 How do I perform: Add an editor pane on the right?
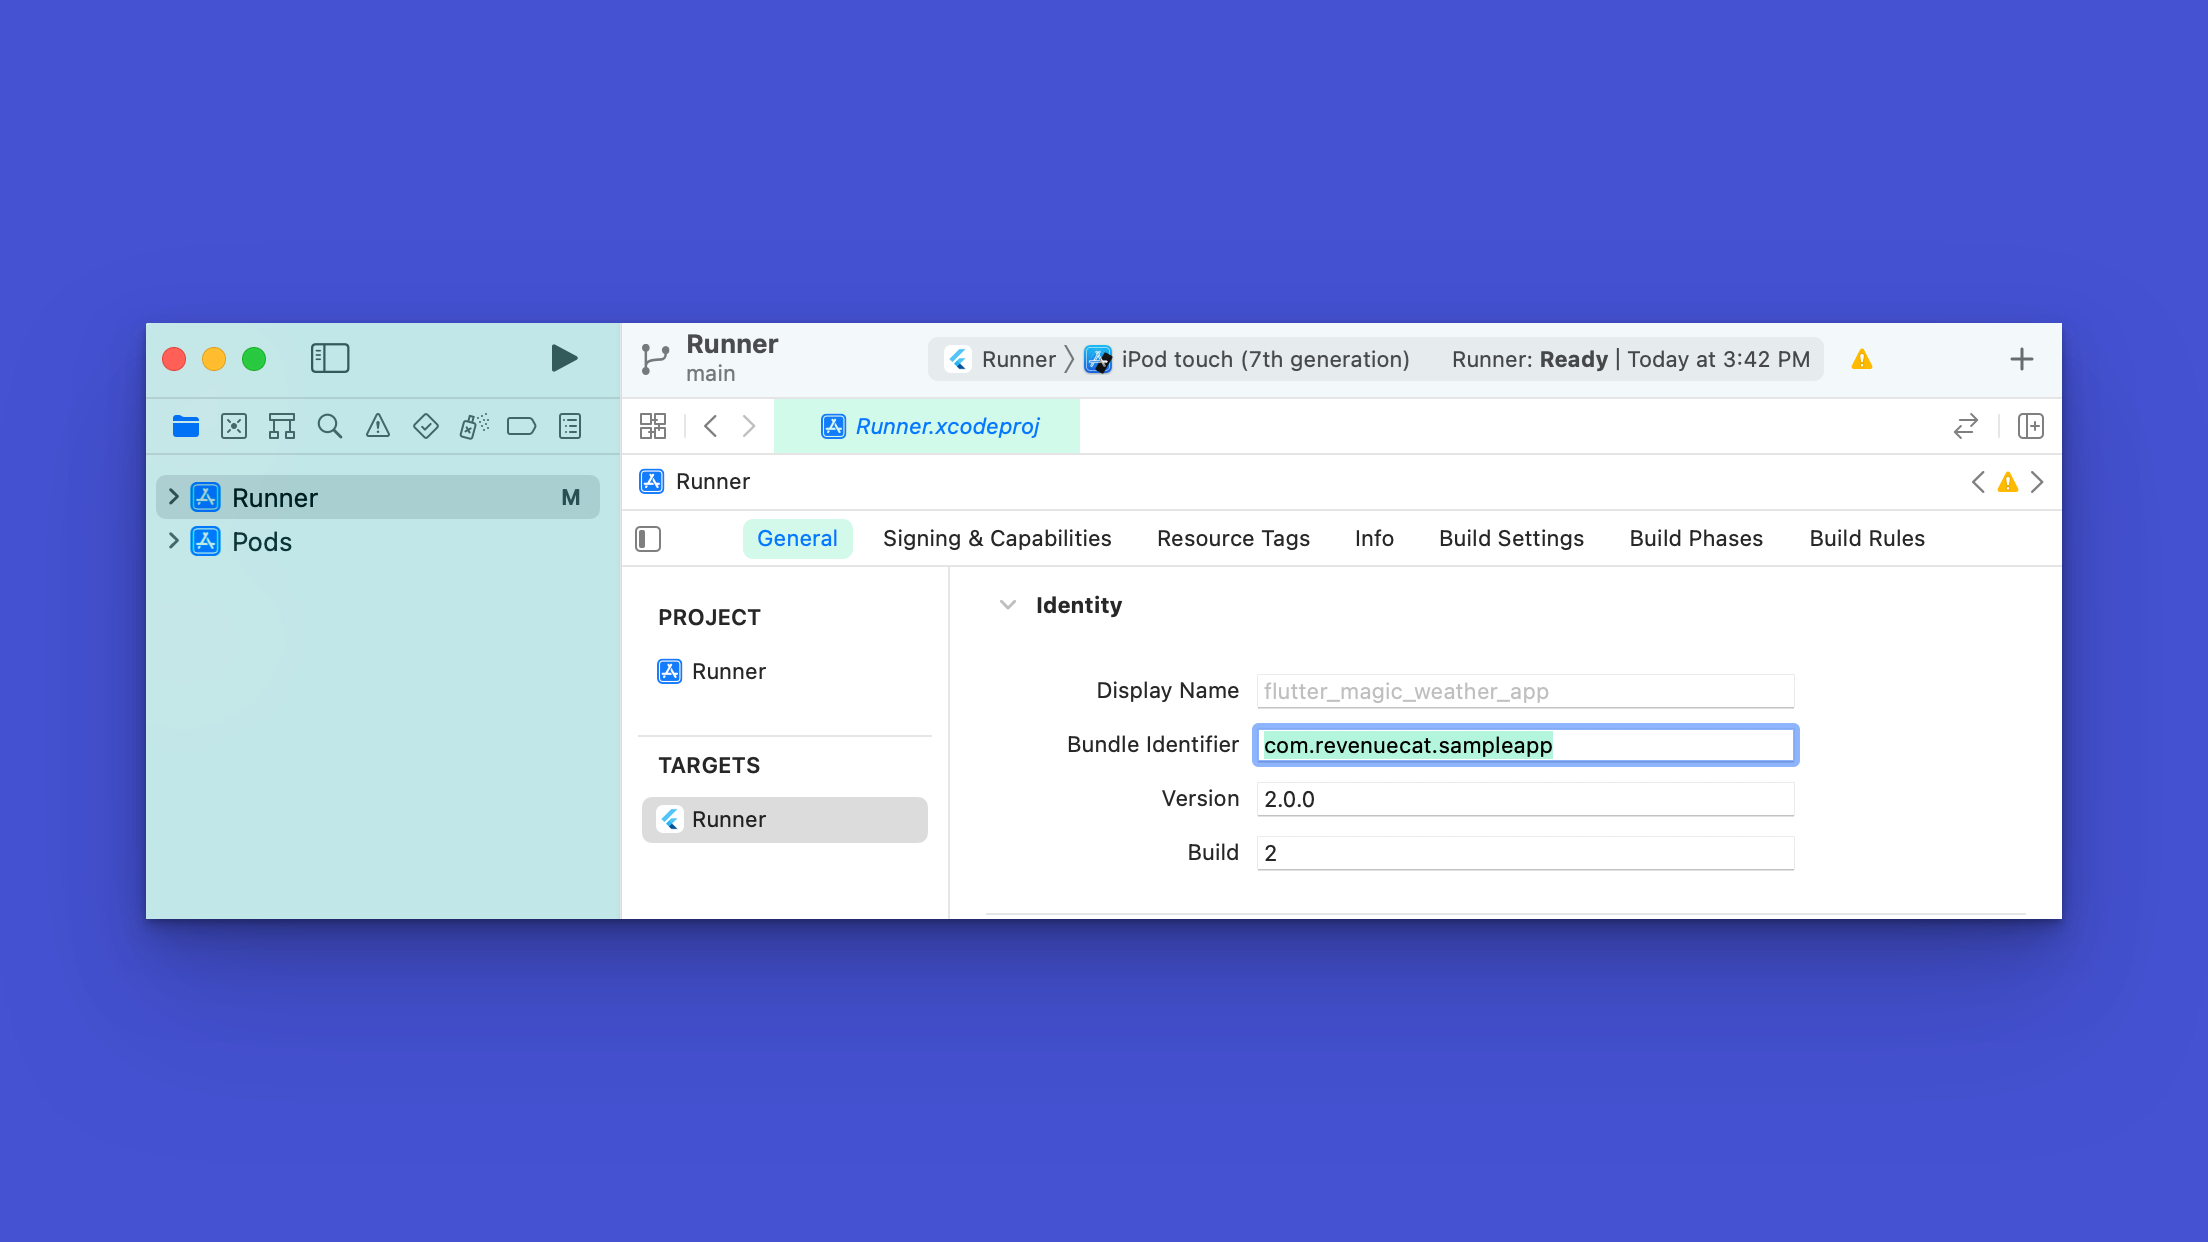click(2031, 426)
